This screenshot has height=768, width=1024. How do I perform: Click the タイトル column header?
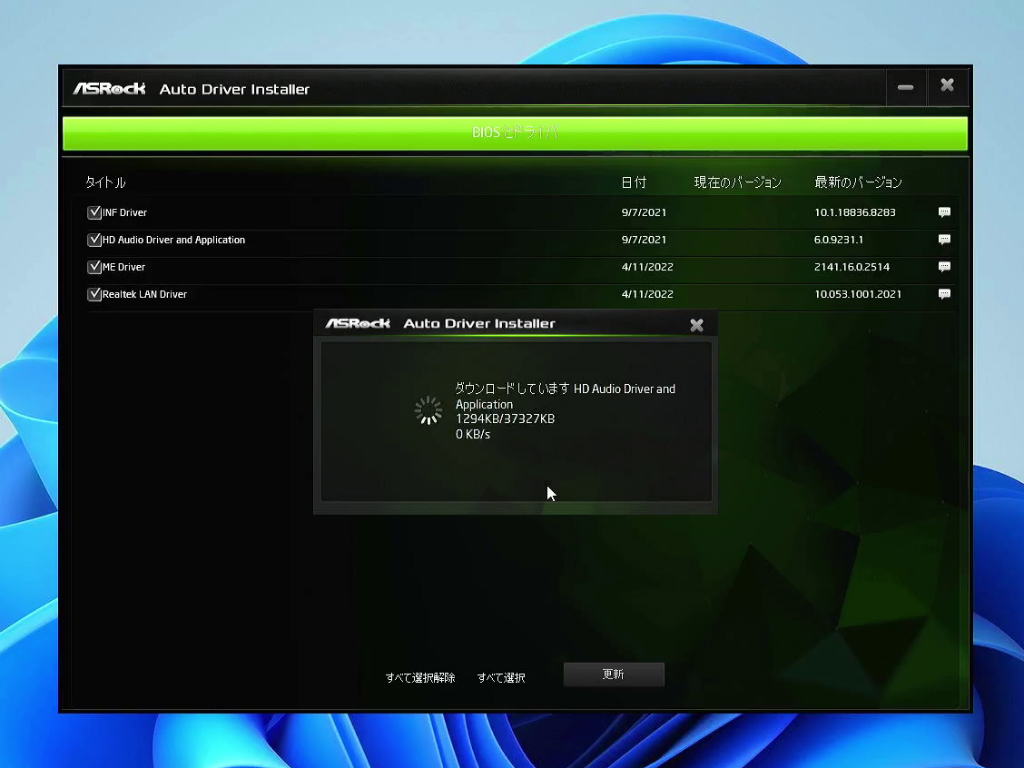pos(105,182)
